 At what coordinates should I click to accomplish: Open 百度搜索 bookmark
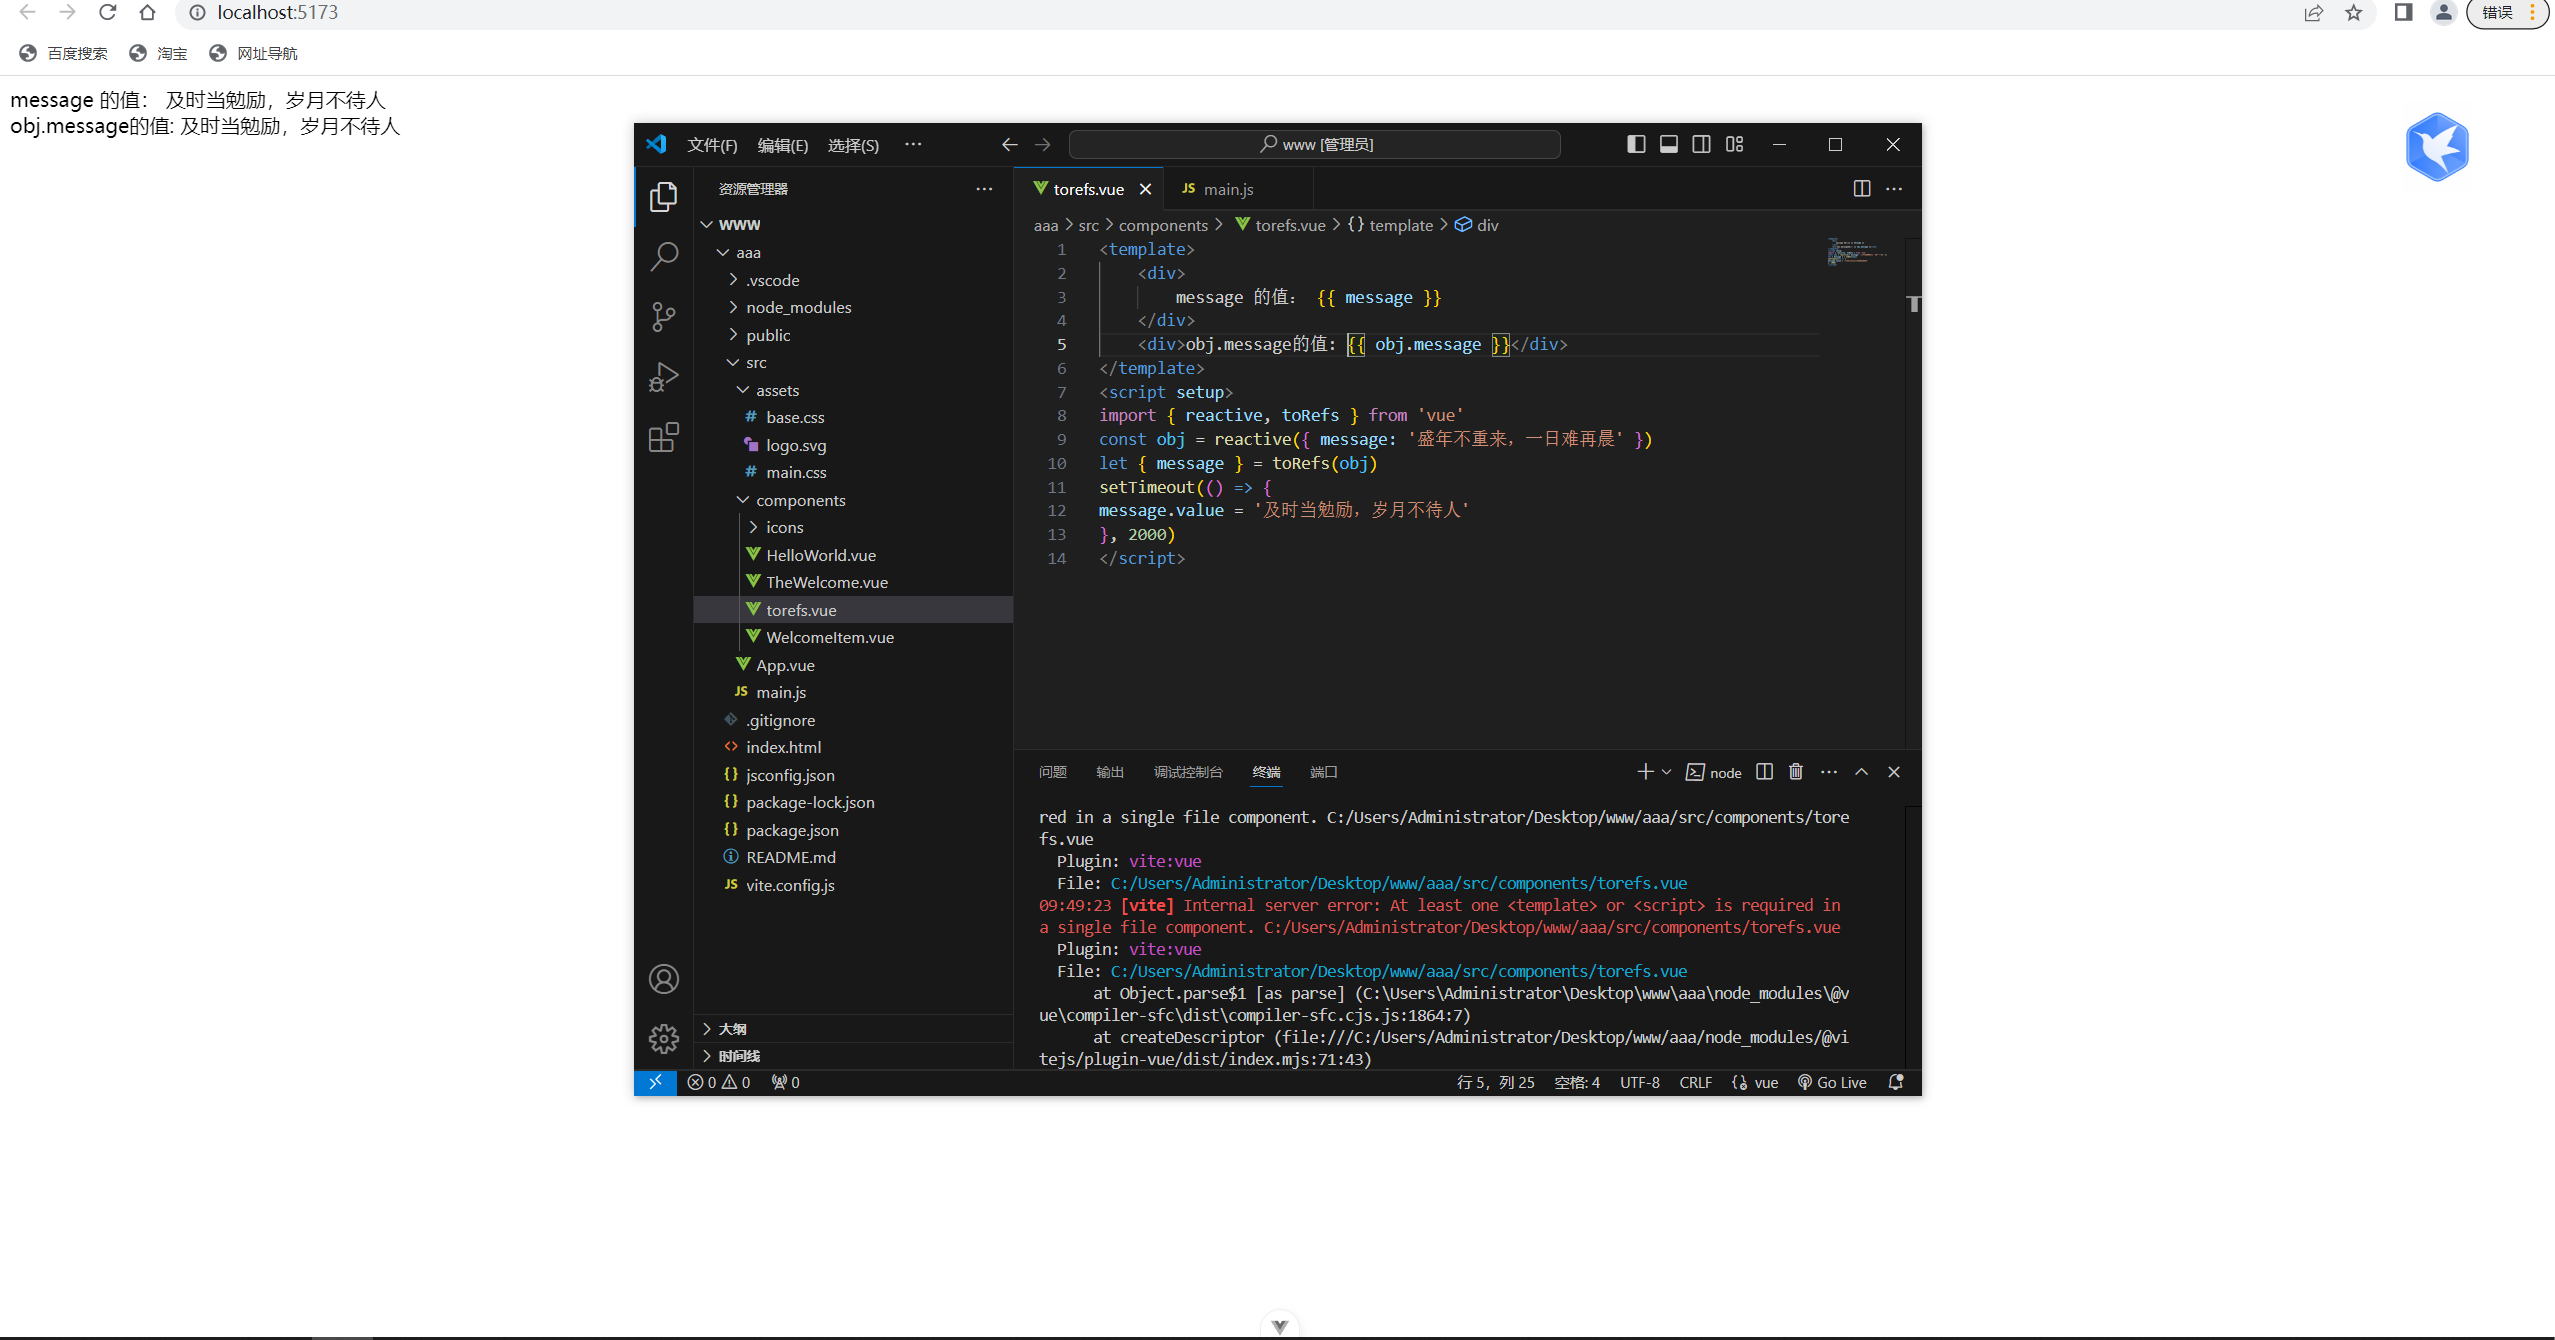64,54
